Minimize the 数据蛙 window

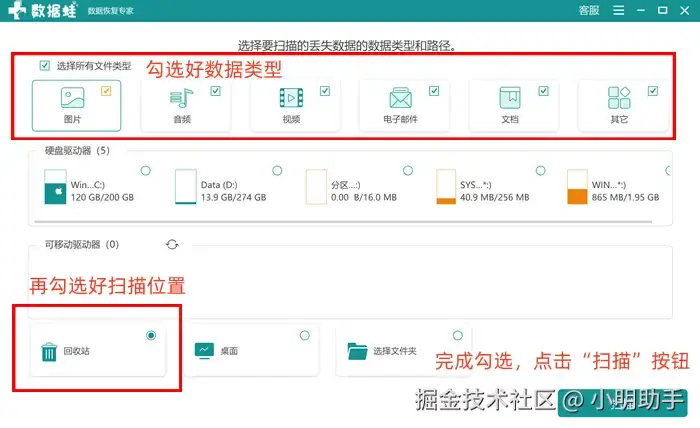(641, 10)
